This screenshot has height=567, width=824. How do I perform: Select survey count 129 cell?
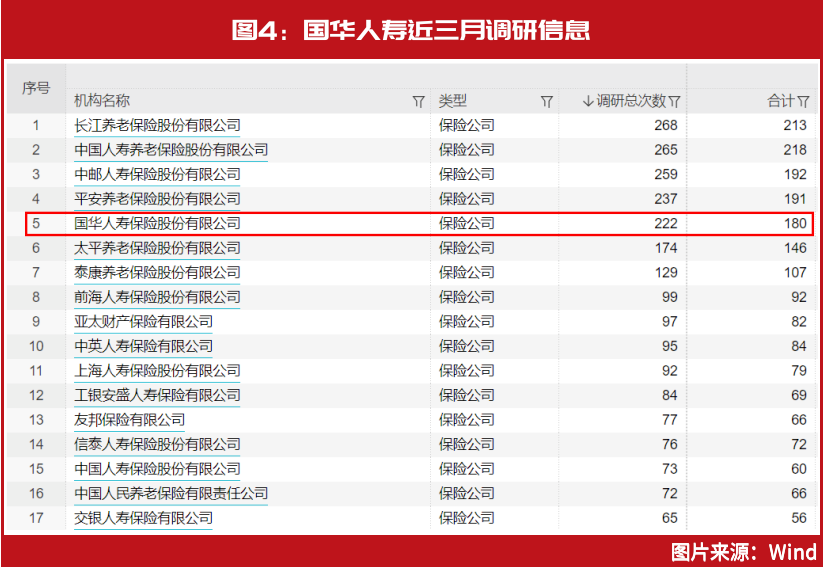click(666, 273)
